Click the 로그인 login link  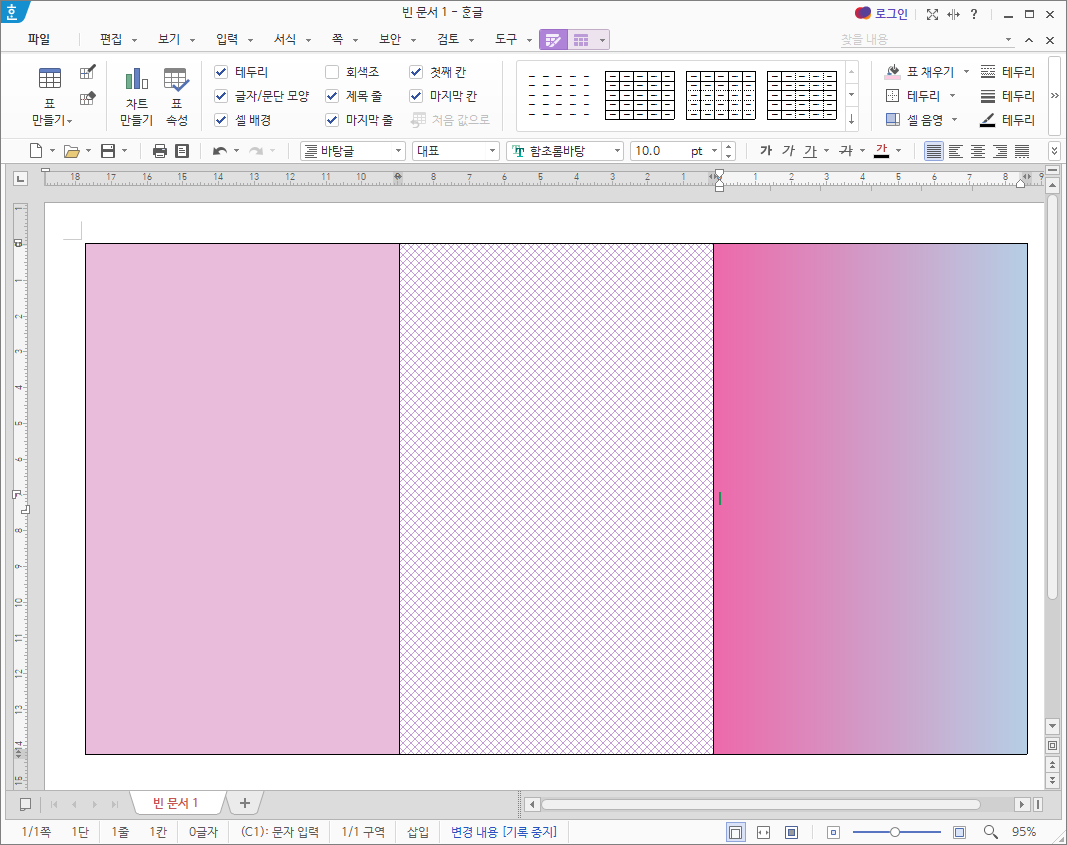tap(891, 14)
